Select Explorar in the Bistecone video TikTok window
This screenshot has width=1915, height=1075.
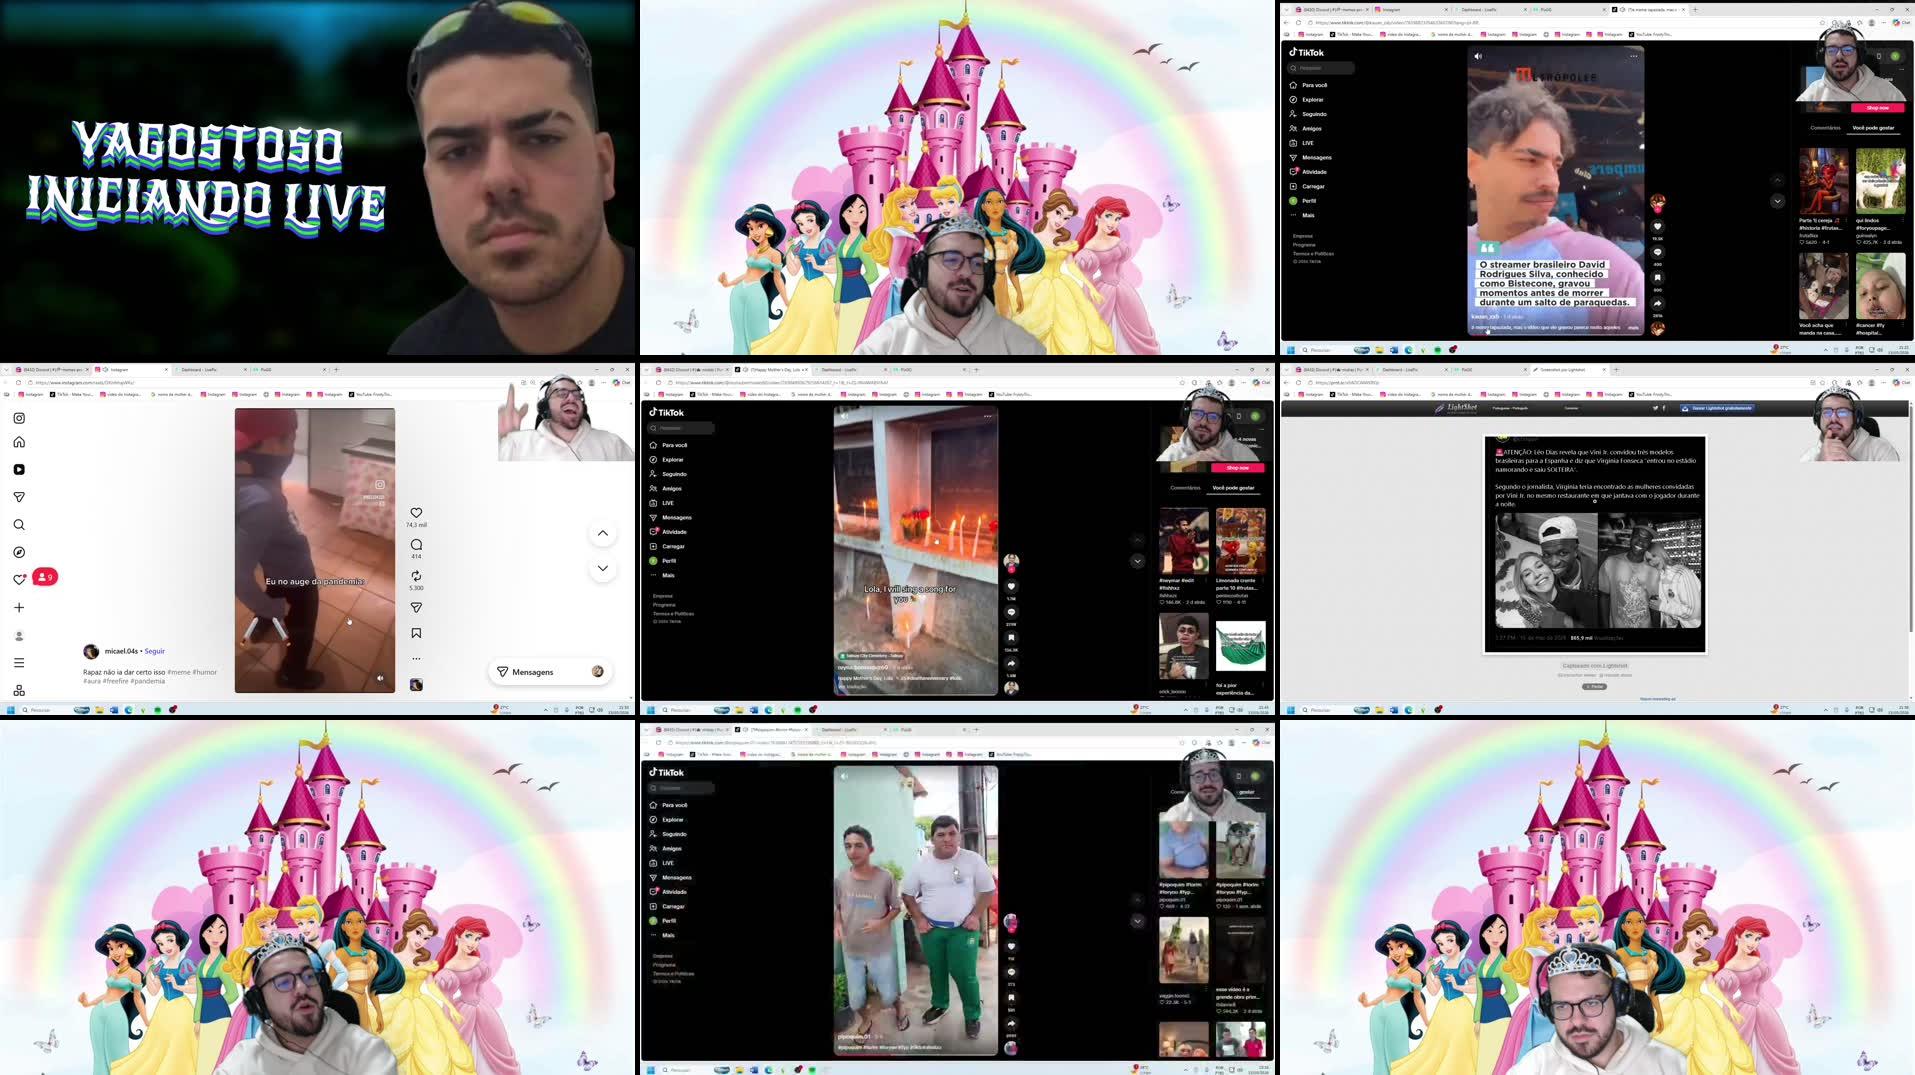click(1307, 99)
